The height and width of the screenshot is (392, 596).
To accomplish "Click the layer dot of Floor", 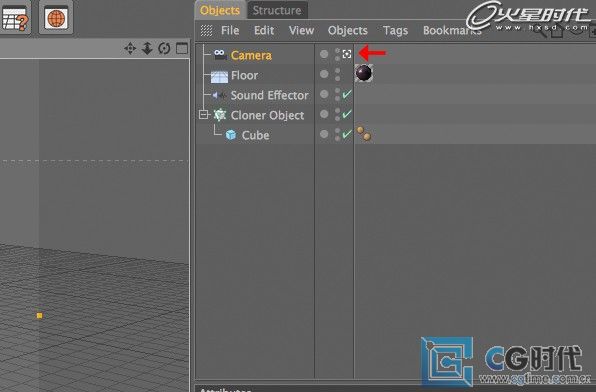I will click(324, 74).
